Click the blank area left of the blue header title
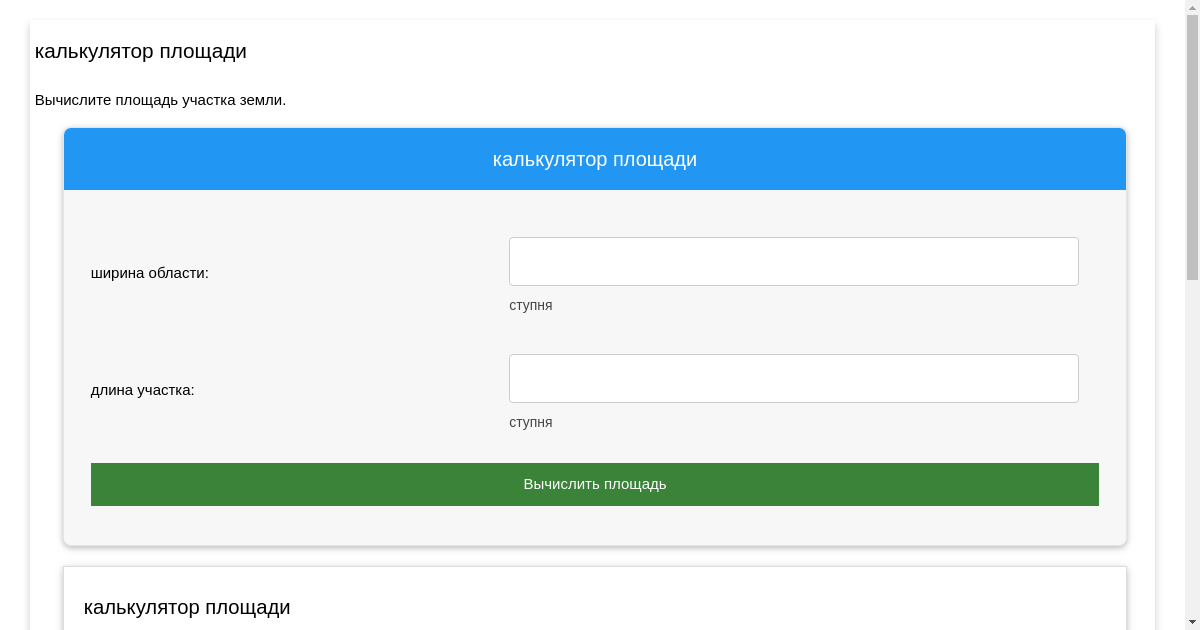1200x630 pixels. (x=250, y=159)
